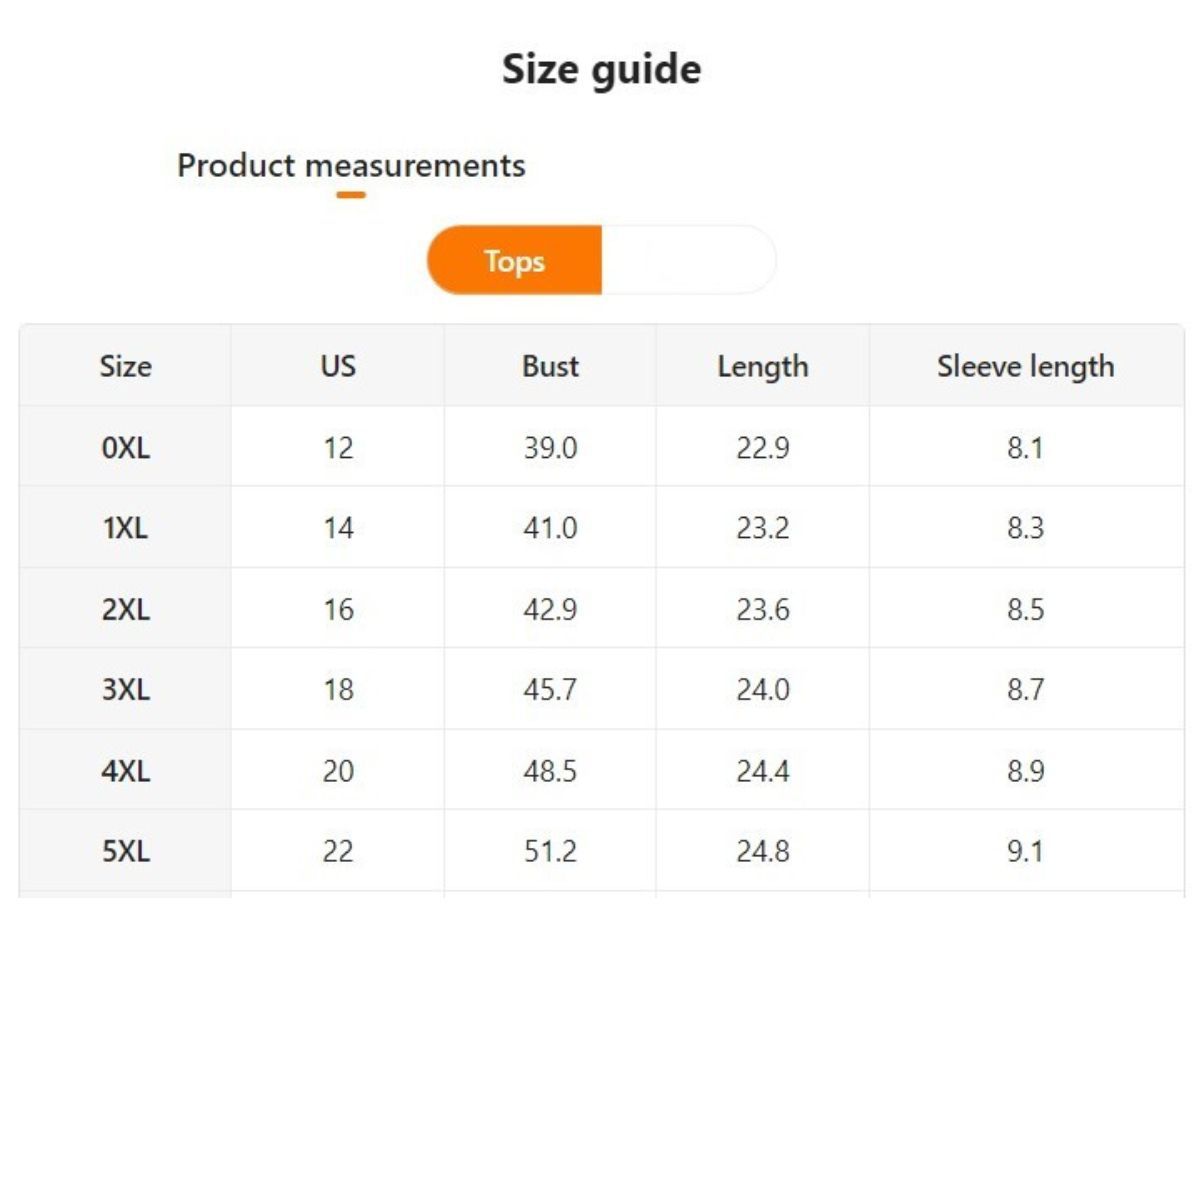Select the 24.0 length value for 3XL

pyautogui.click(x=762, y=689)
